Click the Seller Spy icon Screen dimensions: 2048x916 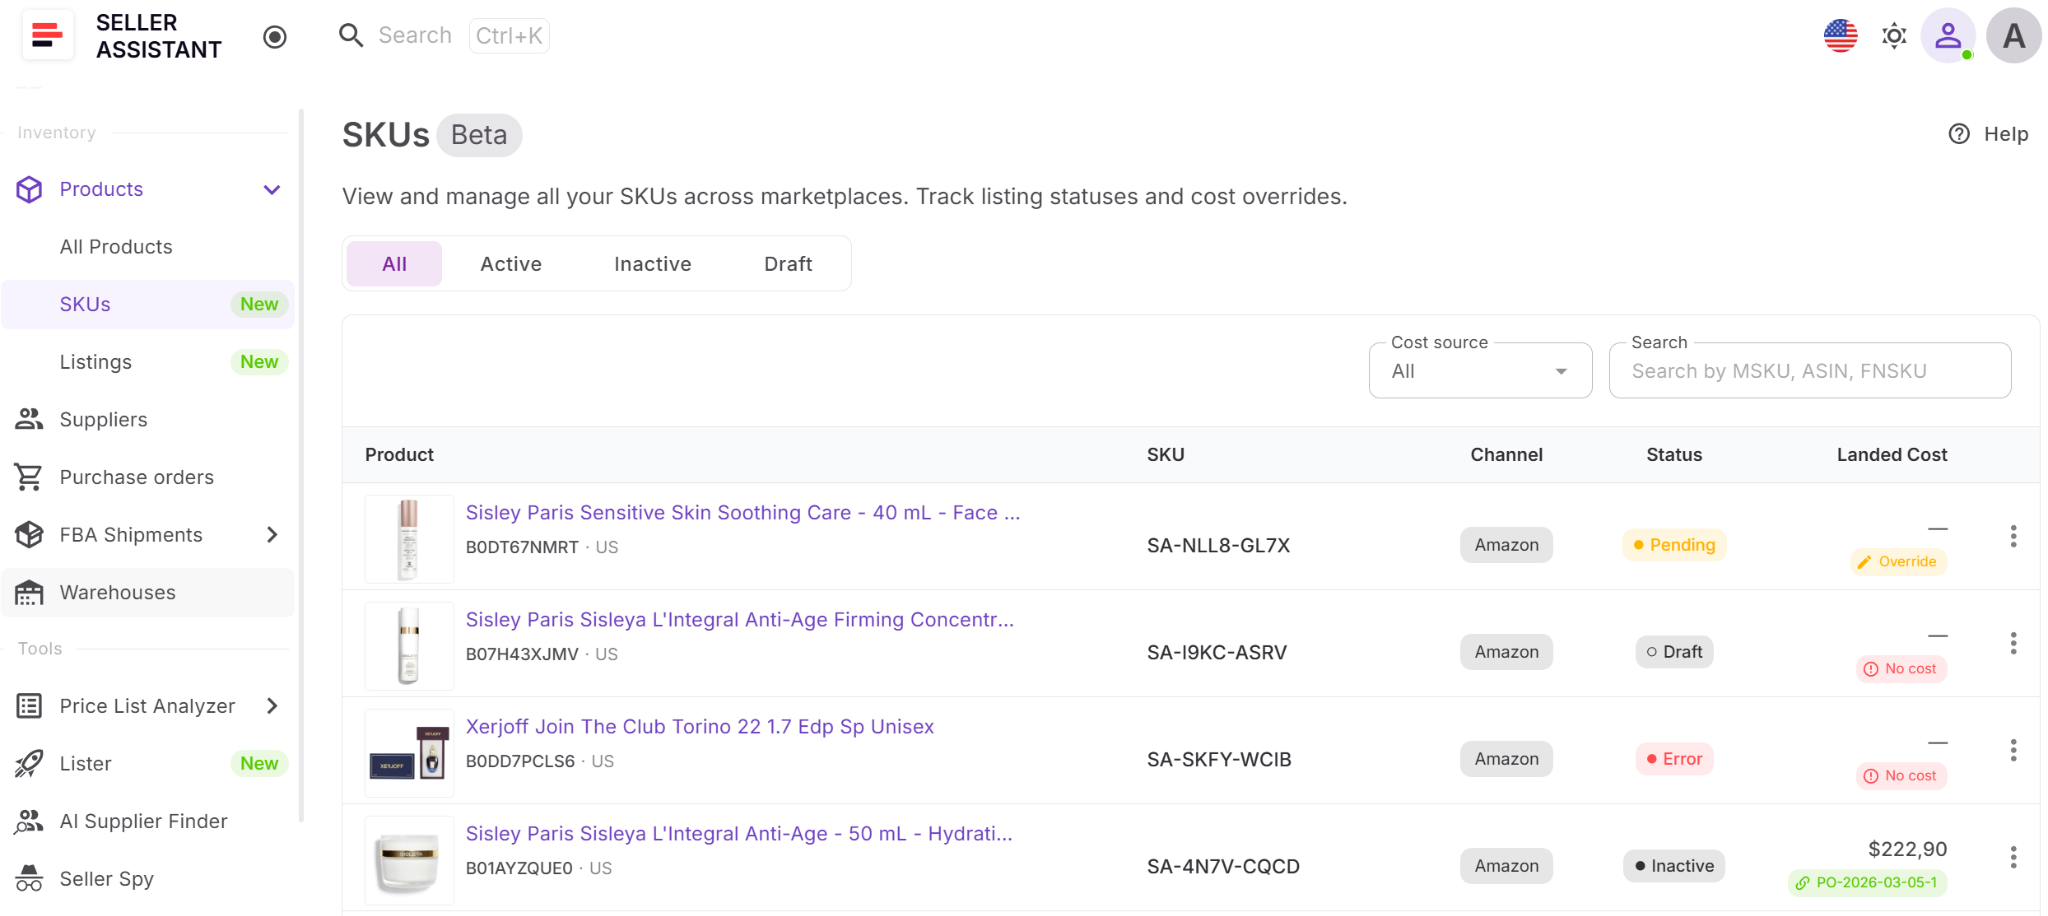29,879
